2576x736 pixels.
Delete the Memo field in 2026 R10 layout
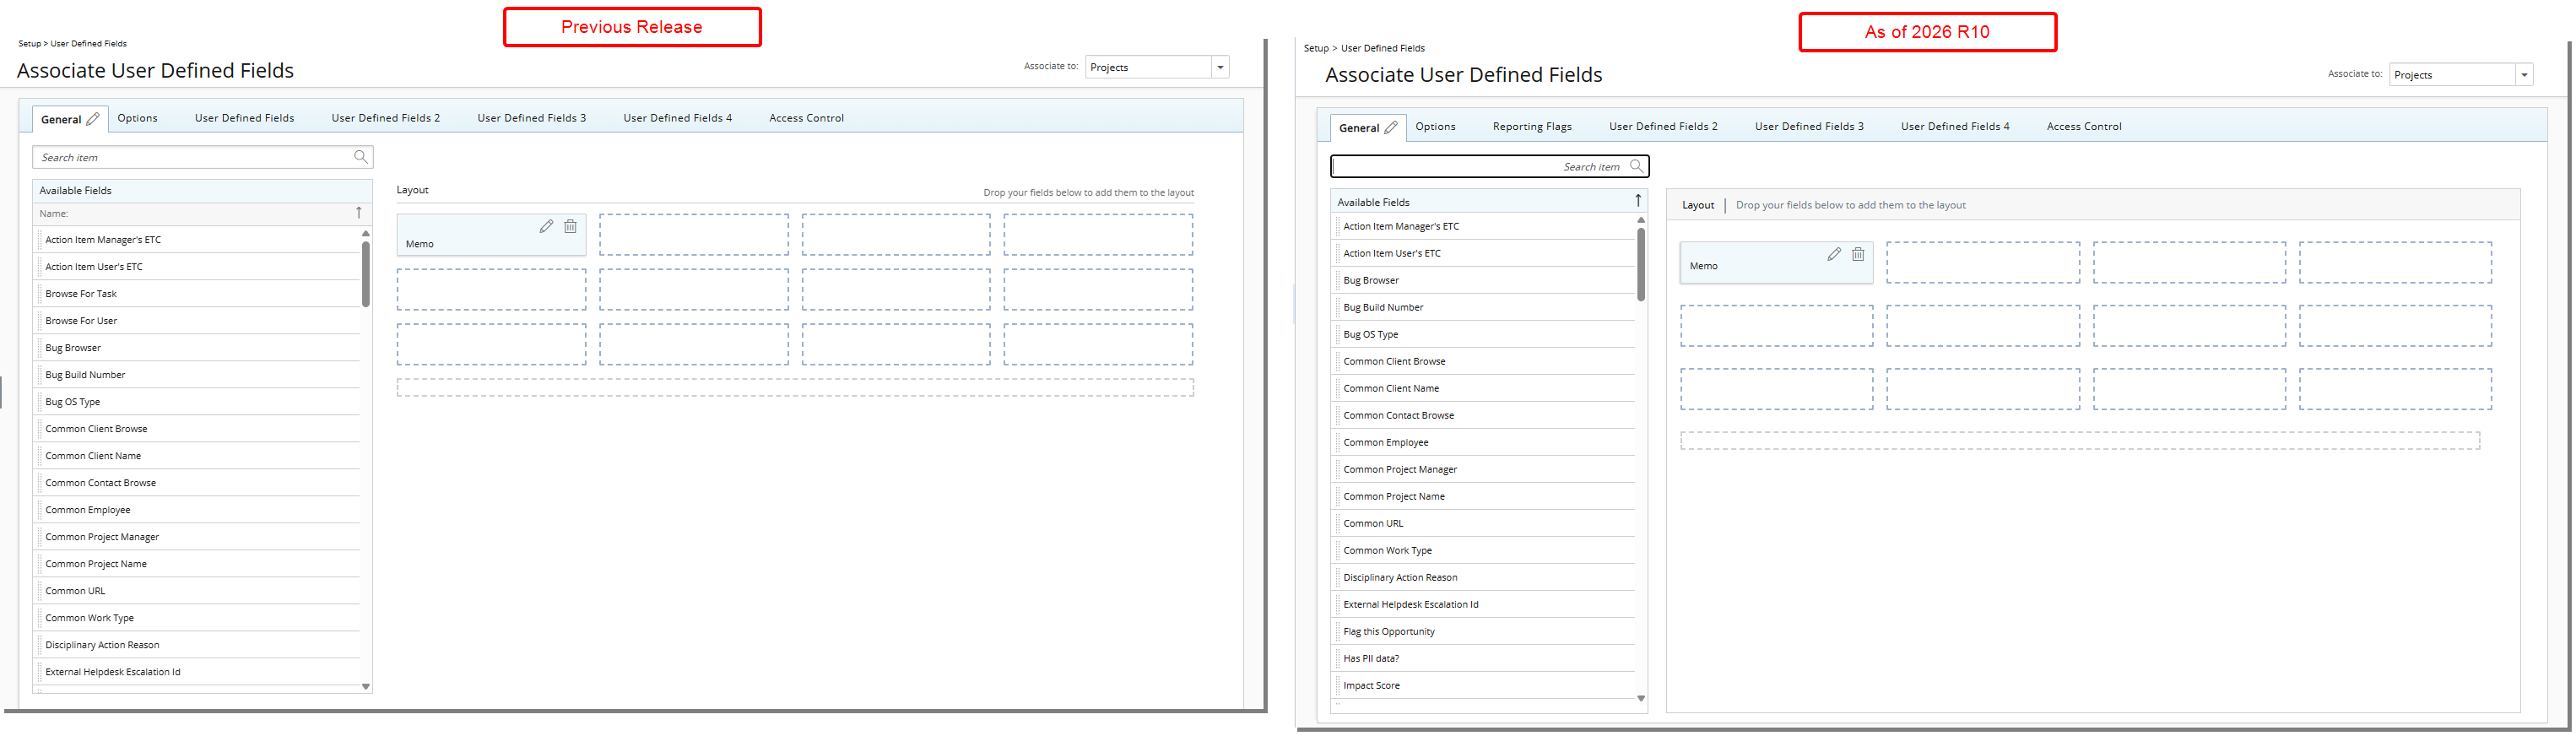click(1858, 254)
